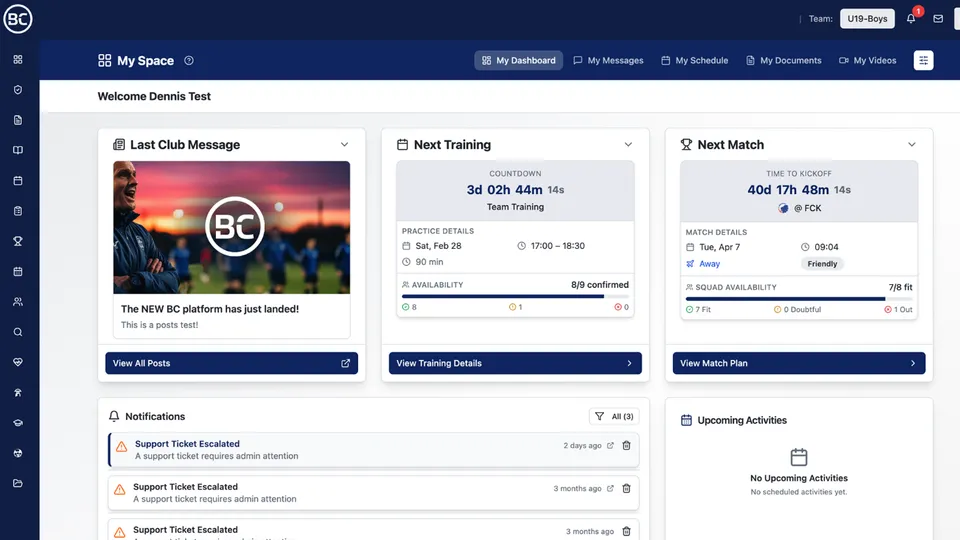Open the club message photo thumbnail
This screenshot has width=960, height=540.
[x=231, y=227]
